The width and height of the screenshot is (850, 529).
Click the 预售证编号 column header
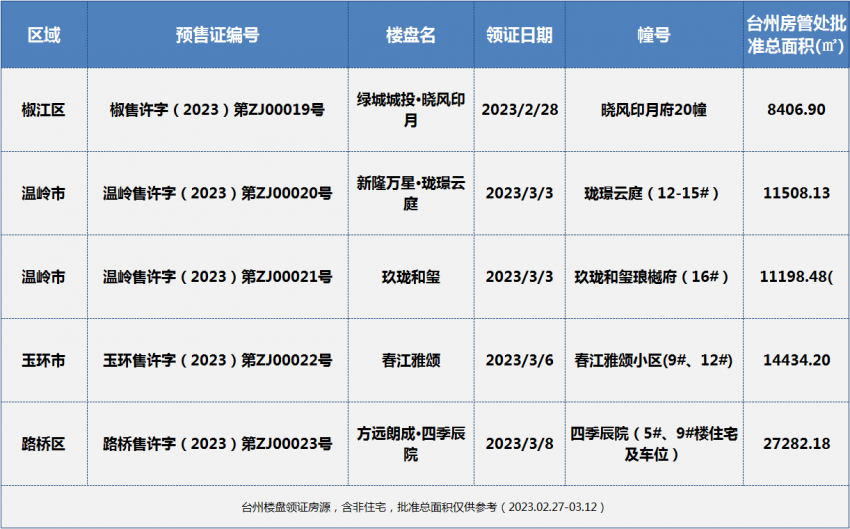[217, 35]
